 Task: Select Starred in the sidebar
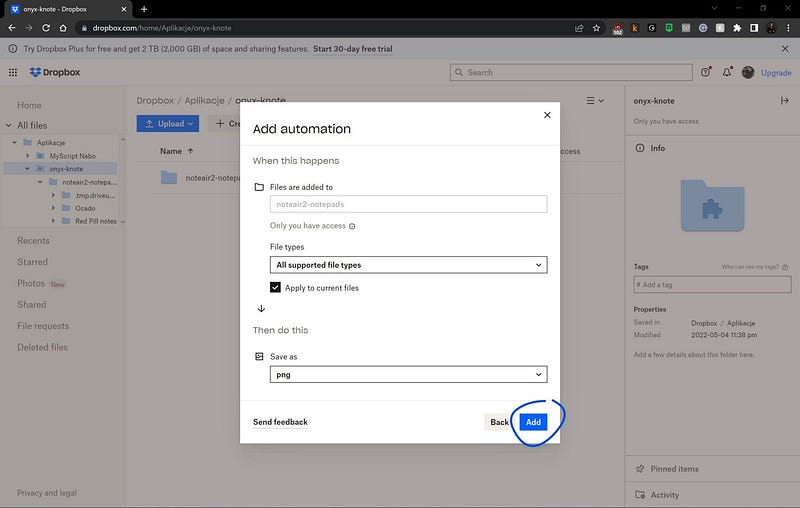coord(32,262)
